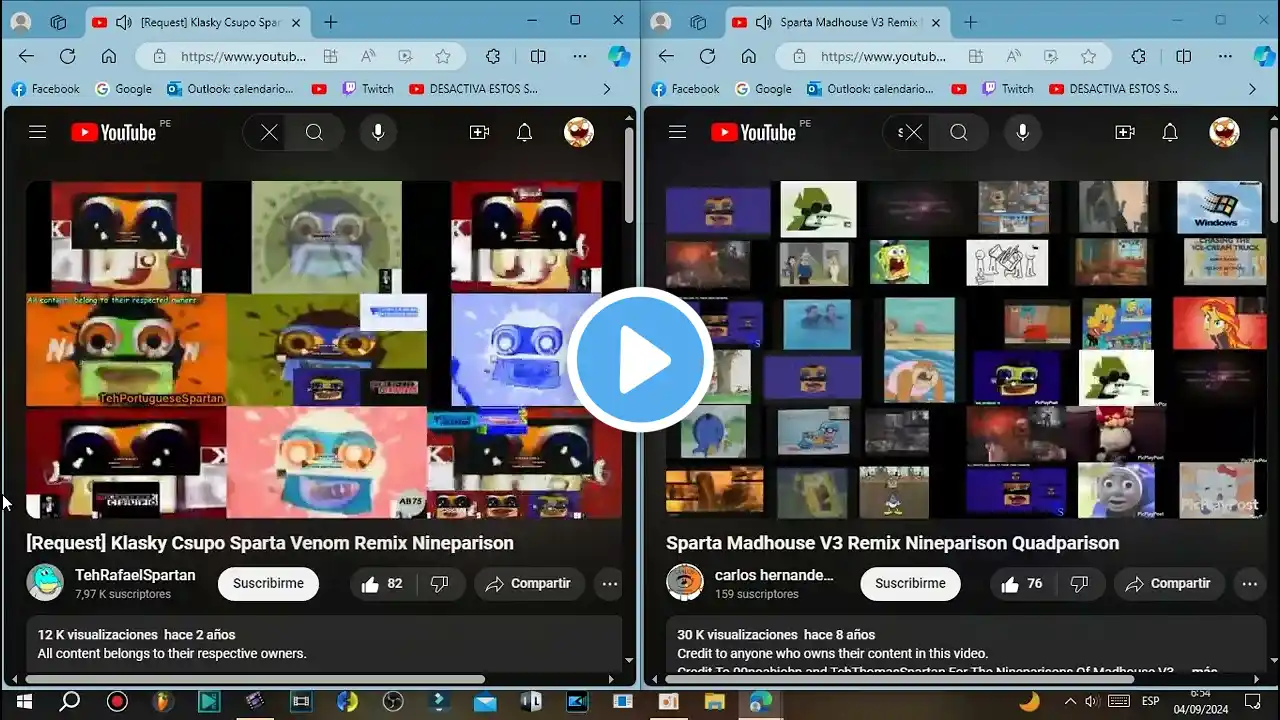Open workspaces icon in the left Edge window
Screen dimensions: 1280x720
(x=58, y=22)
